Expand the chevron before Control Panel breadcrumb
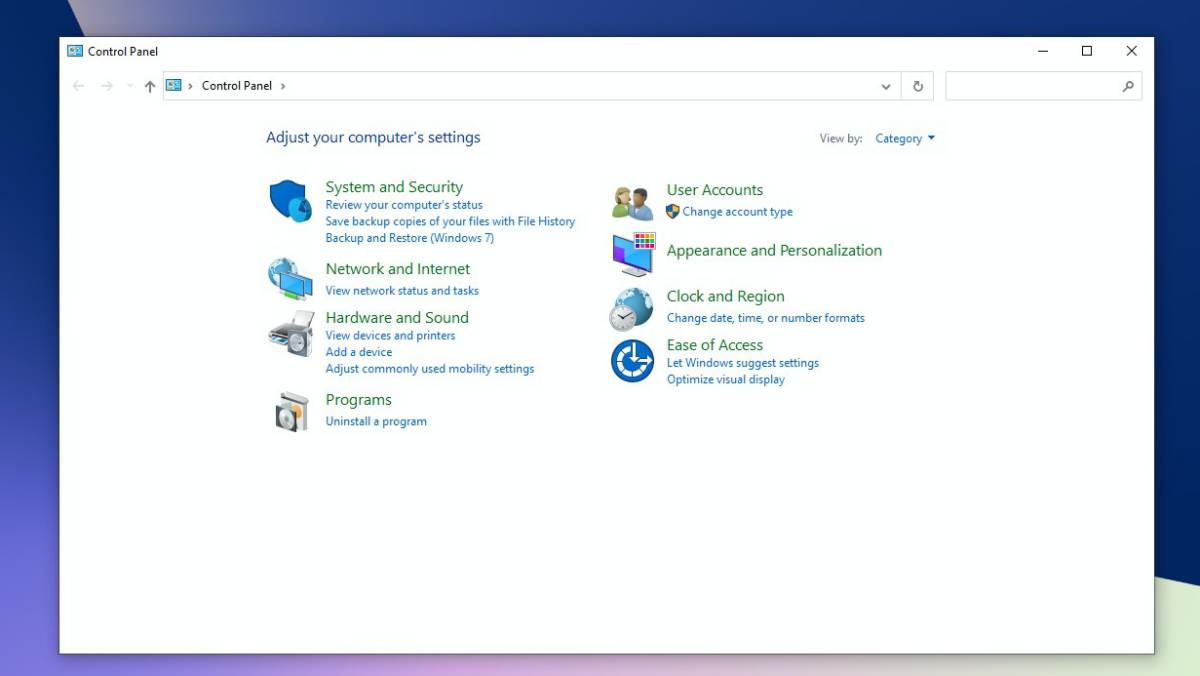Screen dimensions: 1200x676 [x=191, y=86]
